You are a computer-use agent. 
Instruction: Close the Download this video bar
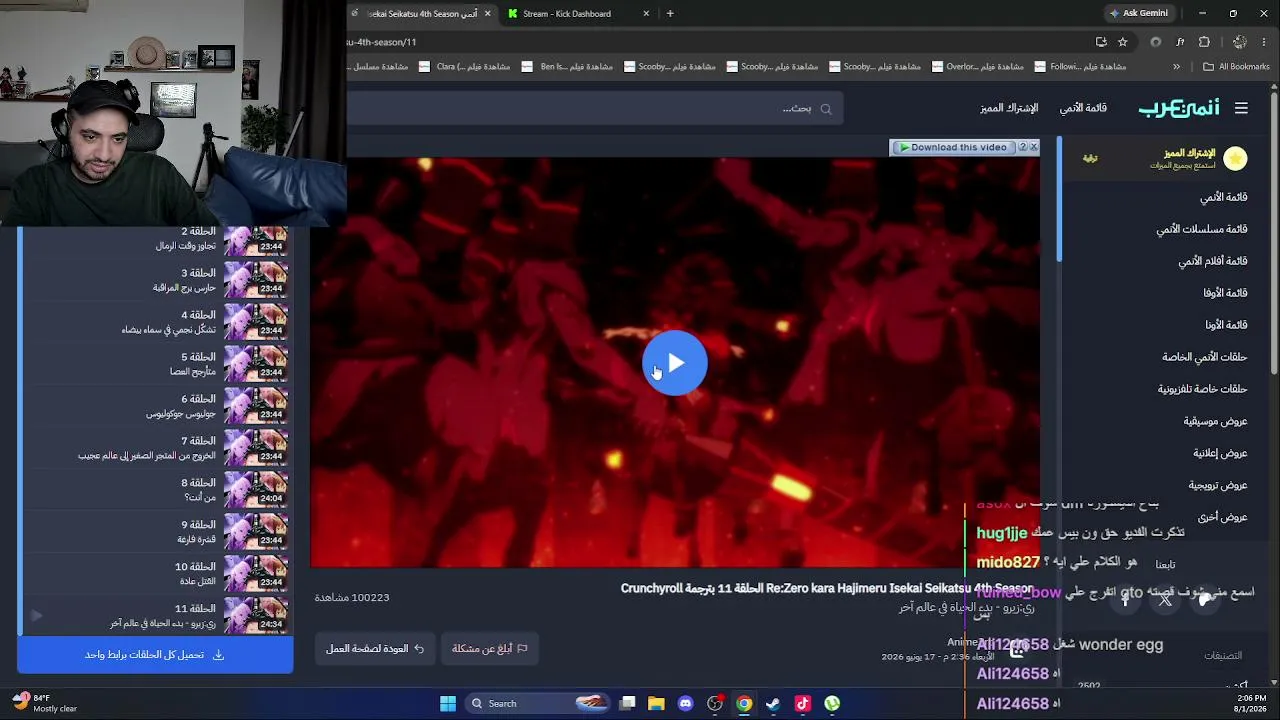[x=1034, y=147]
